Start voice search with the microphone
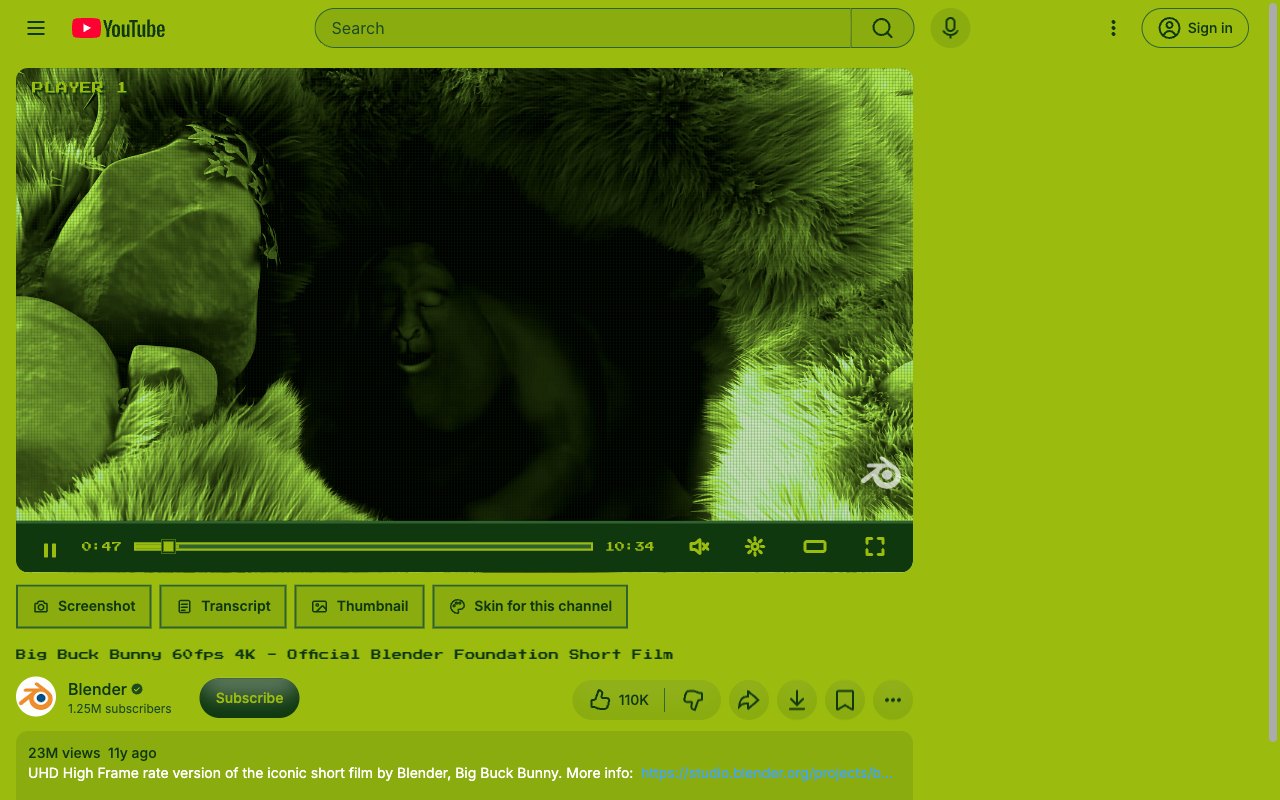This screenshot has height=800, width=1280. 950,28
